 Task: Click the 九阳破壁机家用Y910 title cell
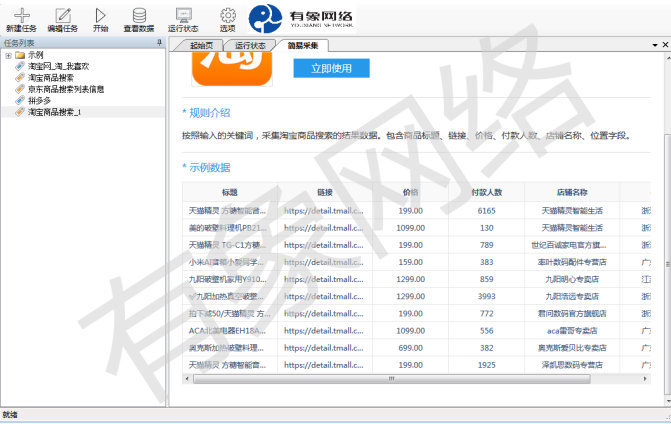[230, 279]
